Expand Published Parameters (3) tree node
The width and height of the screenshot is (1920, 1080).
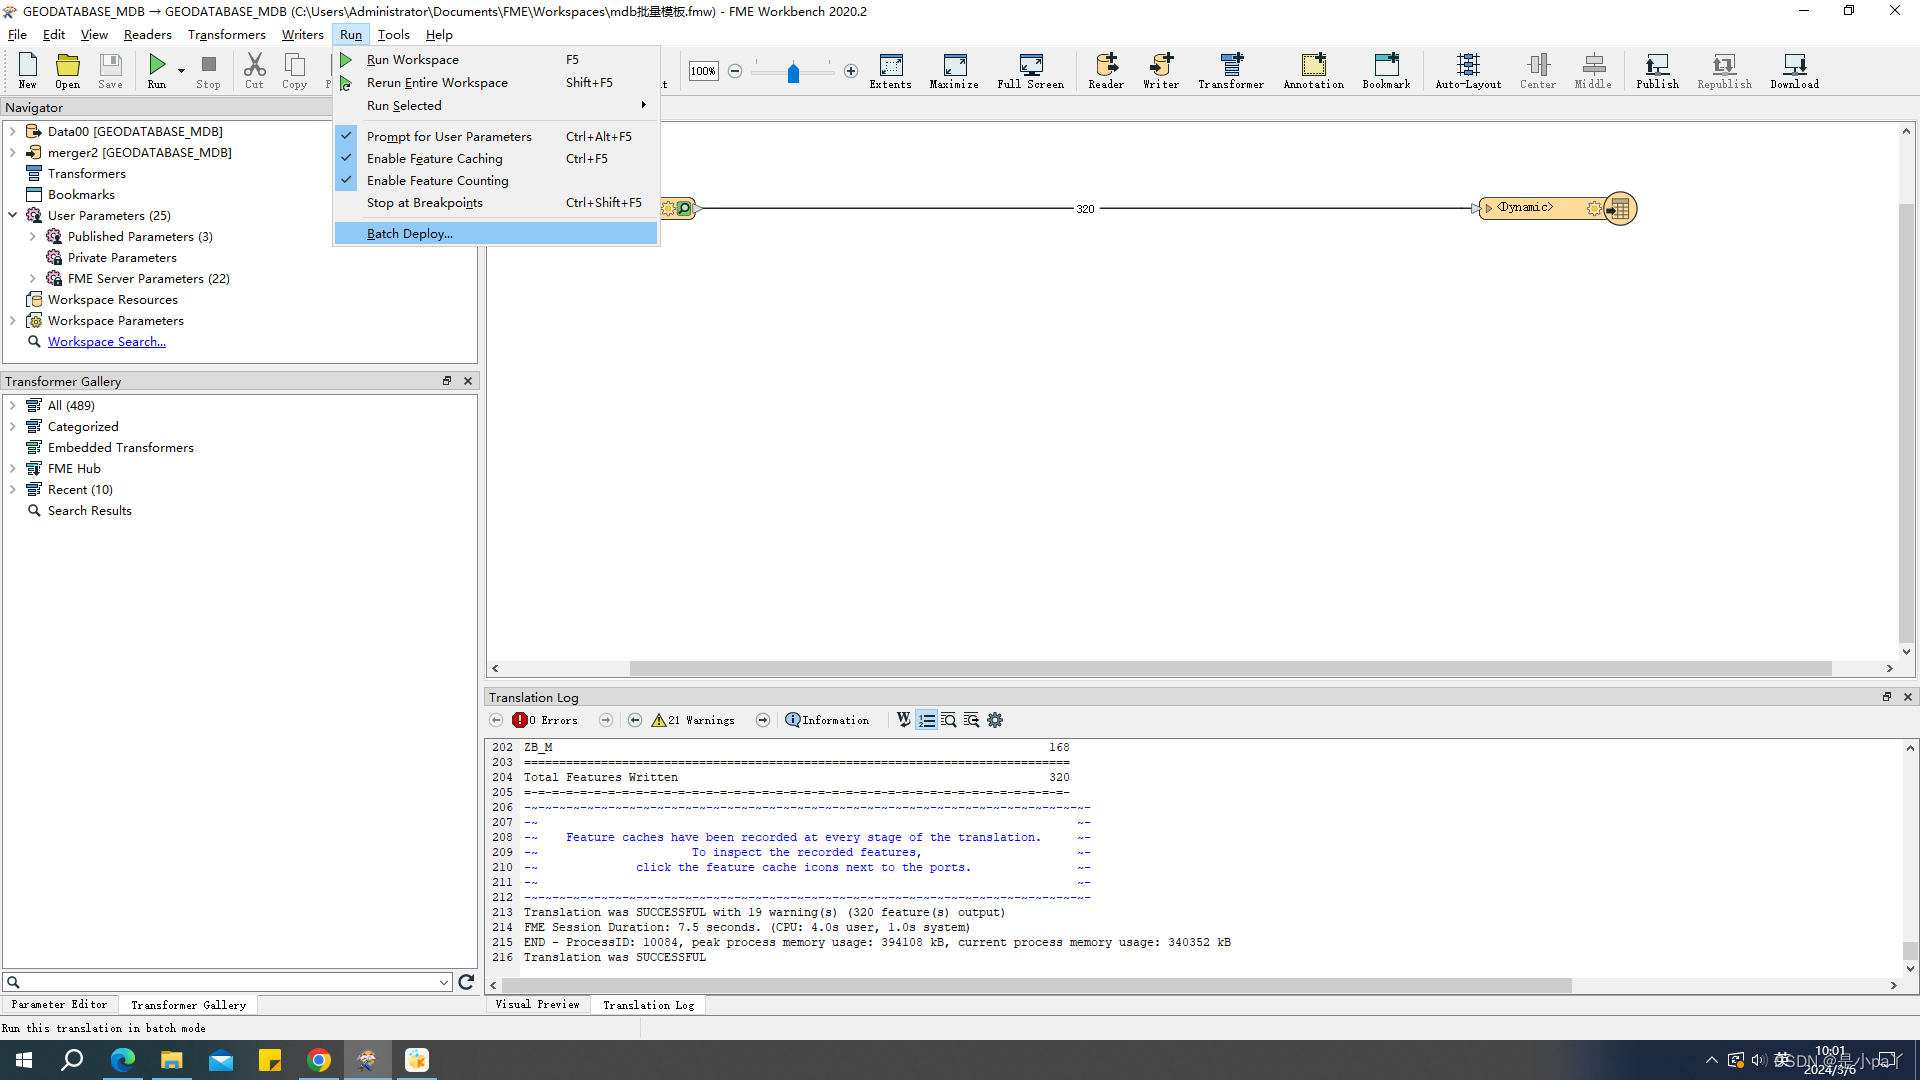tap(33, 237)
